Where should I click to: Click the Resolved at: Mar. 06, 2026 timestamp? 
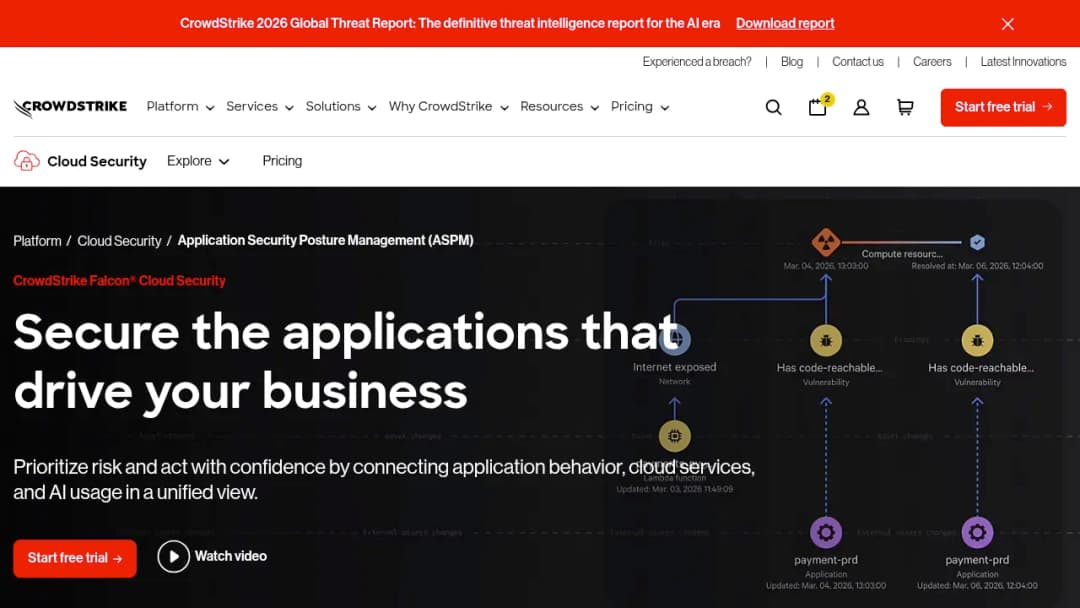[977, 266]
